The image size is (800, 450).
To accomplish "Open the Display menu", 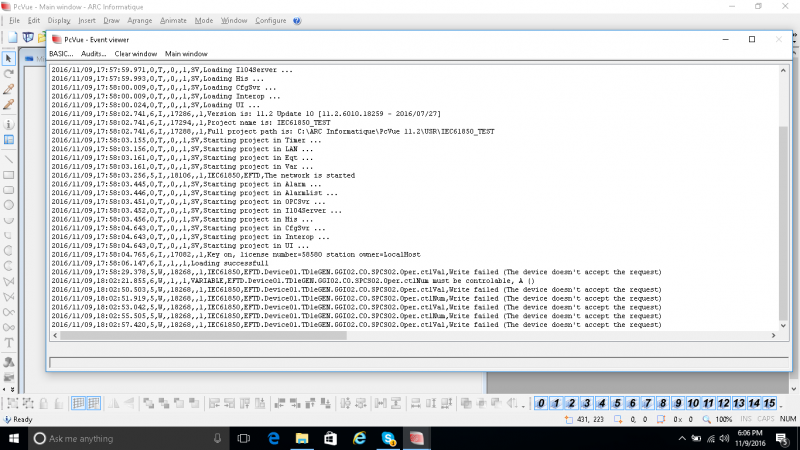I will 59,21.
